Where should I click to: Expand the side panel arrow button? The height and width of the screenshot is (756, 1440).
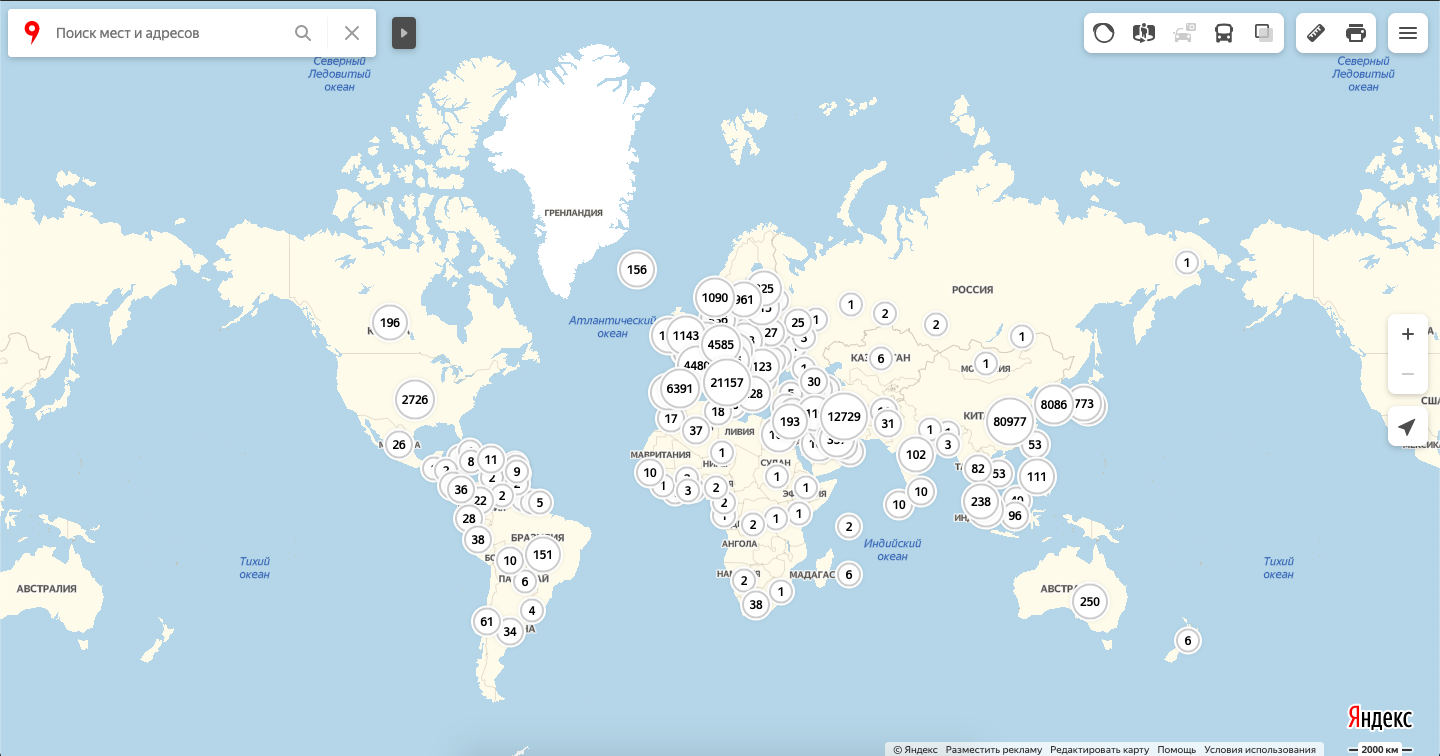point(404,33)
